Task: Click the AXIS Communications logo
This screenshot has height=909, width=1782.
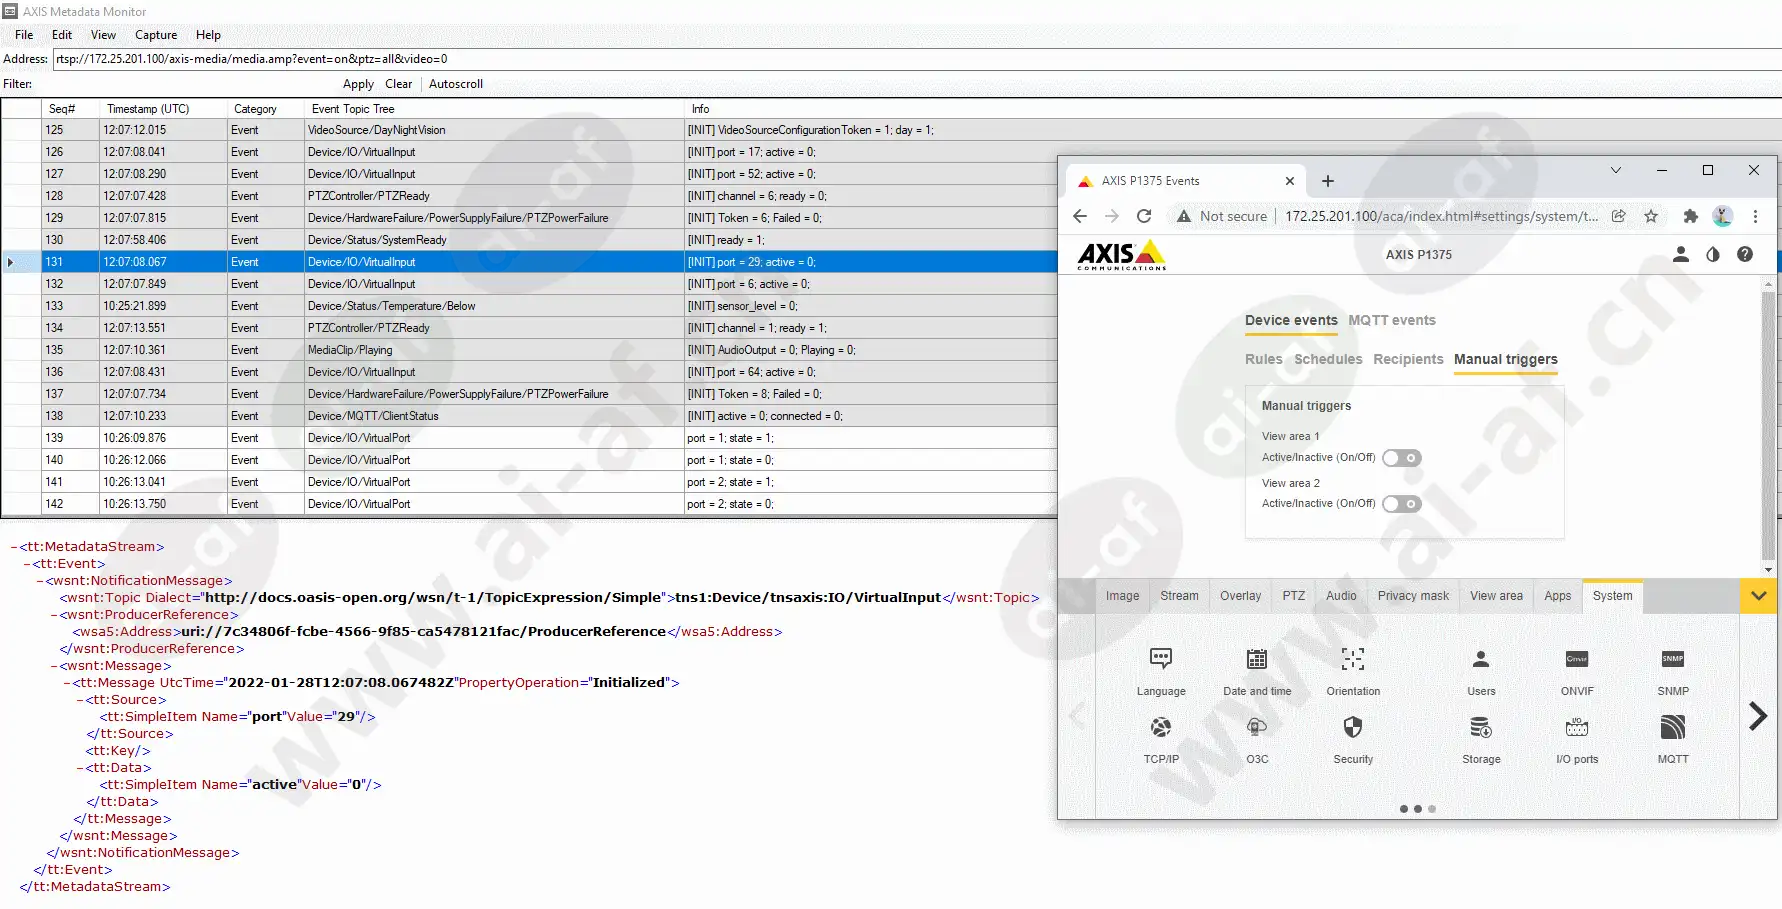Action: click(1122, 255)
